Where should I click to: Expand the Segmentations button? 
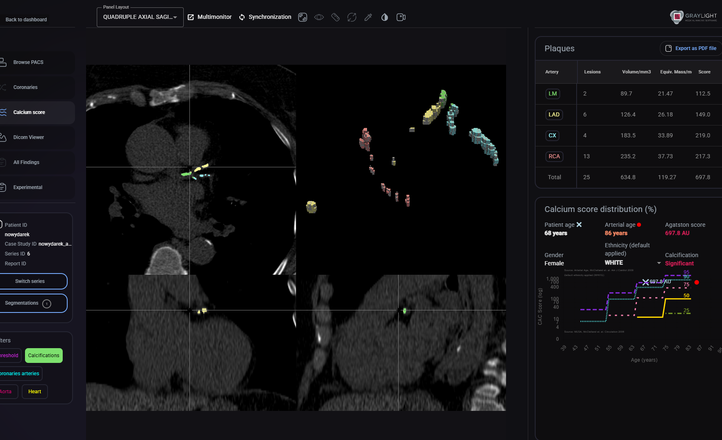[x=33, y=303]
